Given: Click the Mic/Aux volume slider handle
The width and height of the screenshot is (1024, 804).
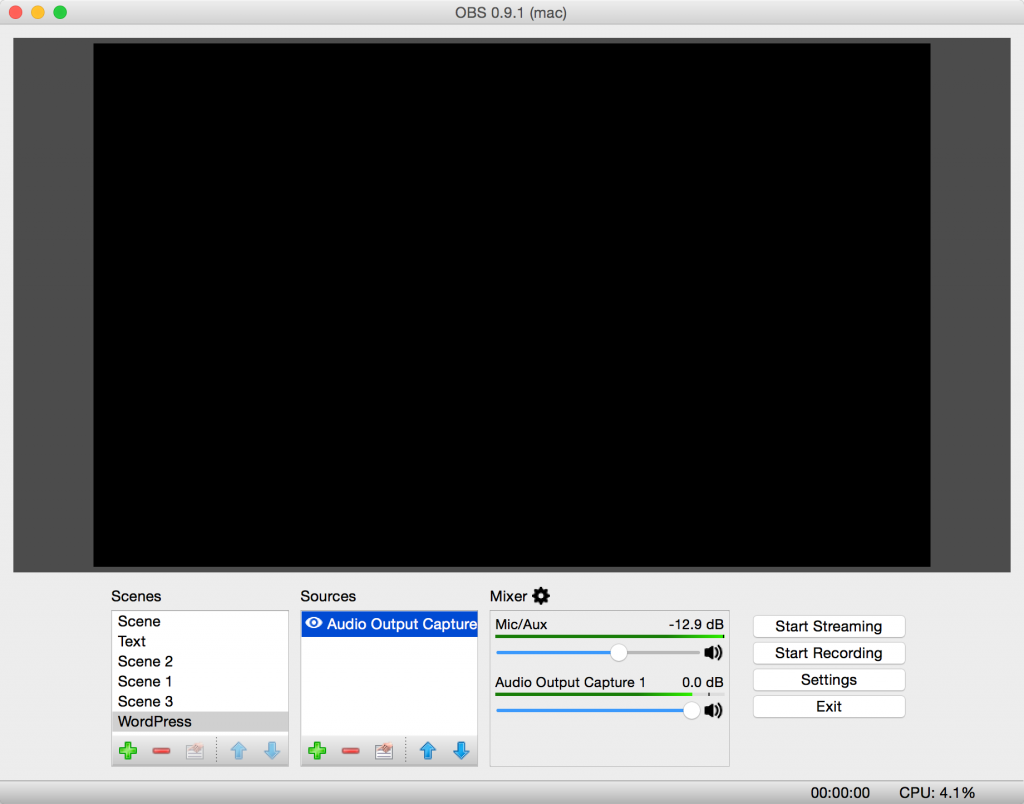Looking at the screenshot, I should coord(618,652).
